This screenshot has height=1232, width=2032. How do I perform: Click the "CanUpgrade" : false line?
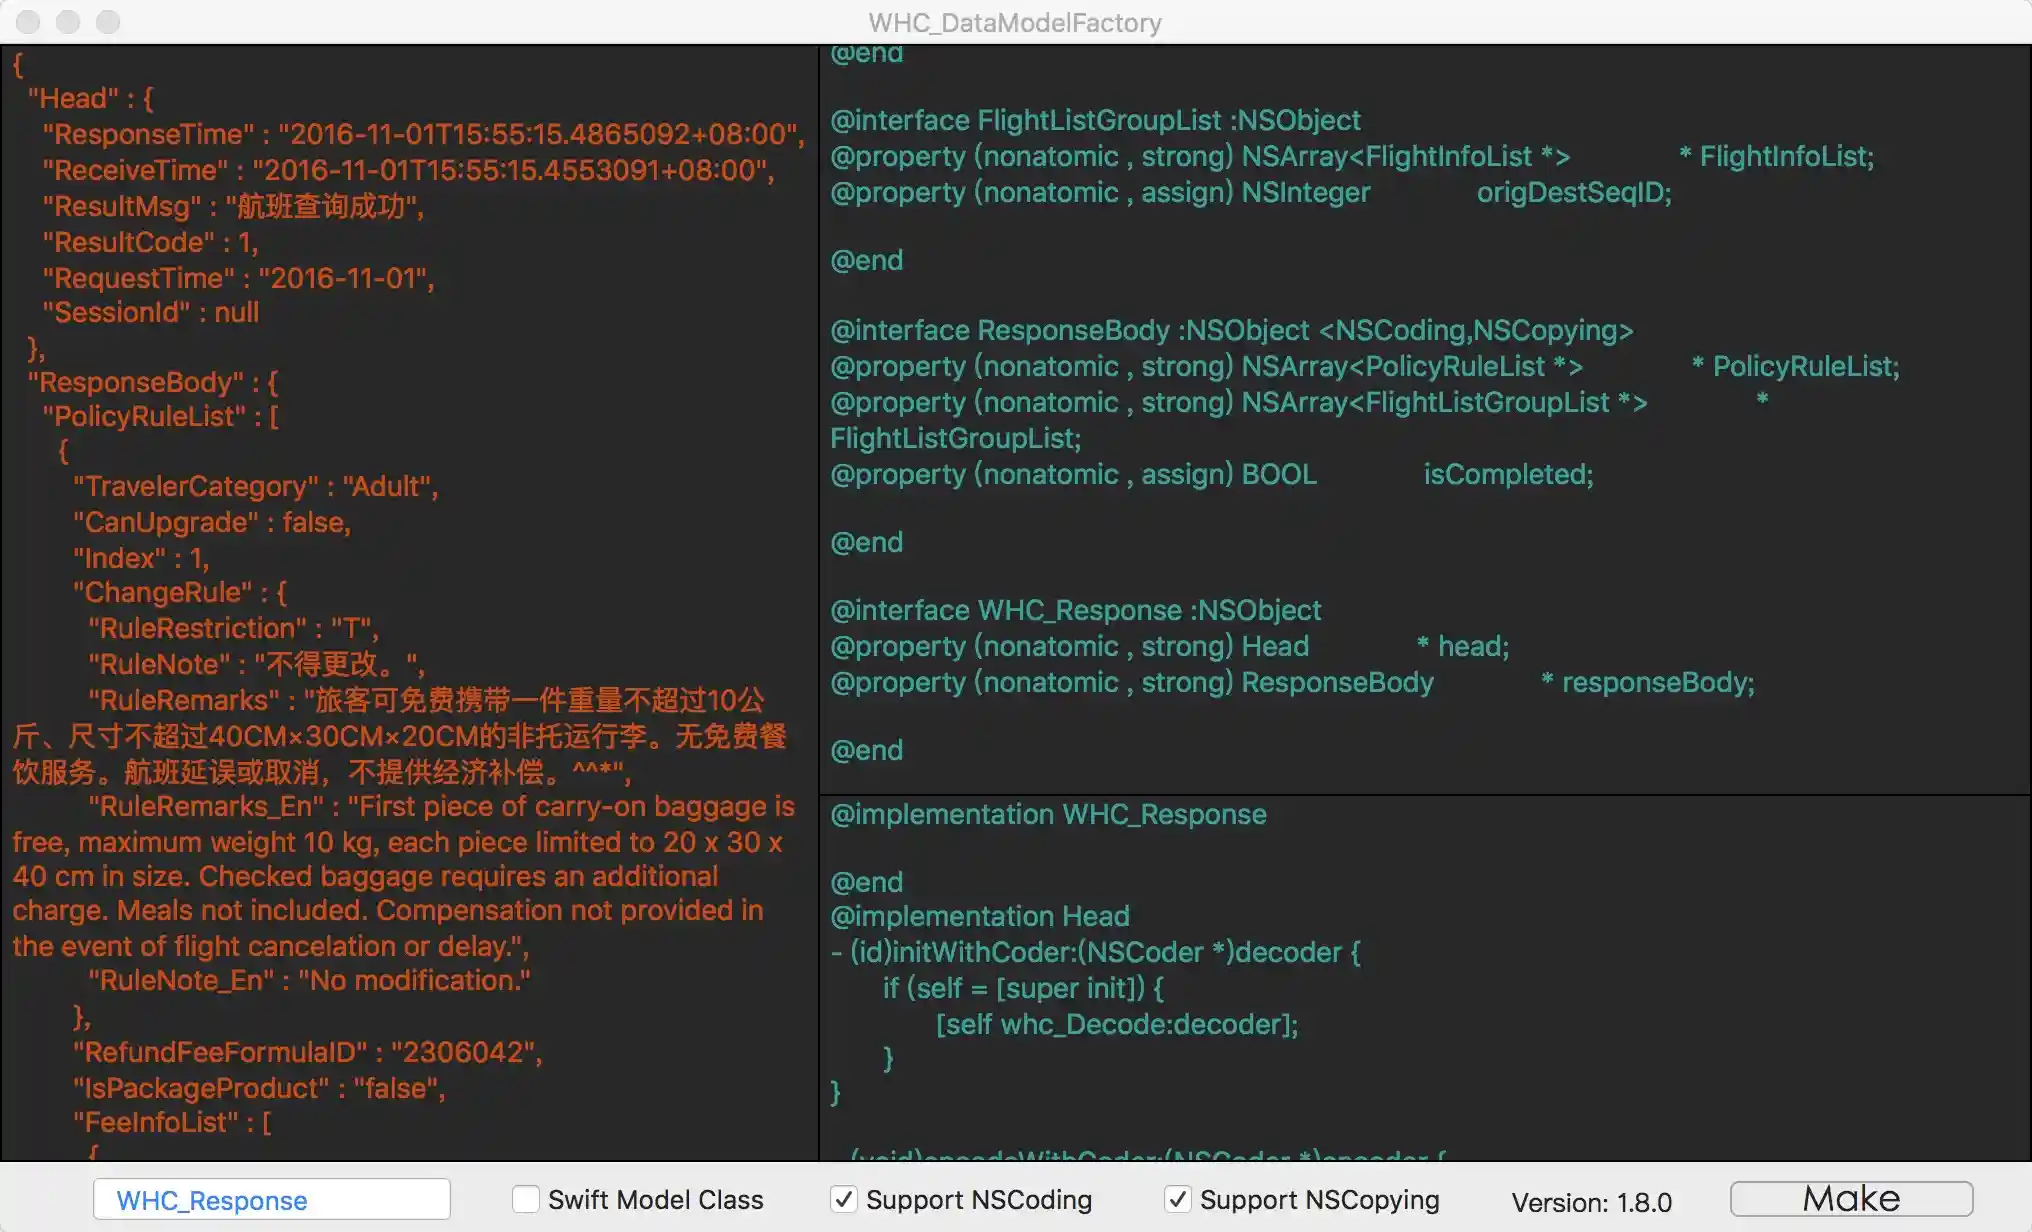(x=212, y=522)
